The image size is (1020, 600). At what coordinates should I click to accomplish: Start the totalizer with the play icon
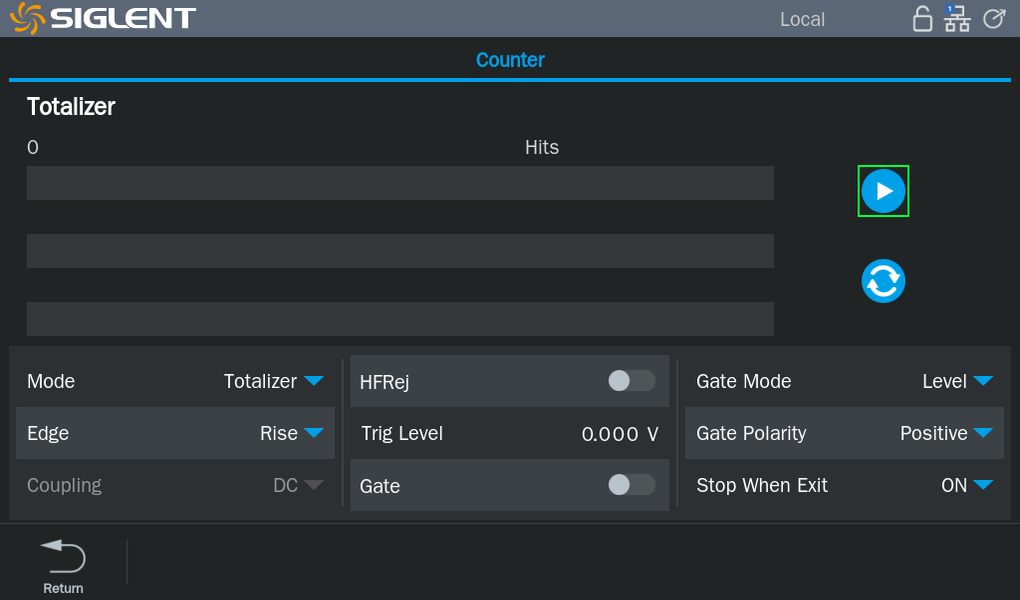[883, 191]
